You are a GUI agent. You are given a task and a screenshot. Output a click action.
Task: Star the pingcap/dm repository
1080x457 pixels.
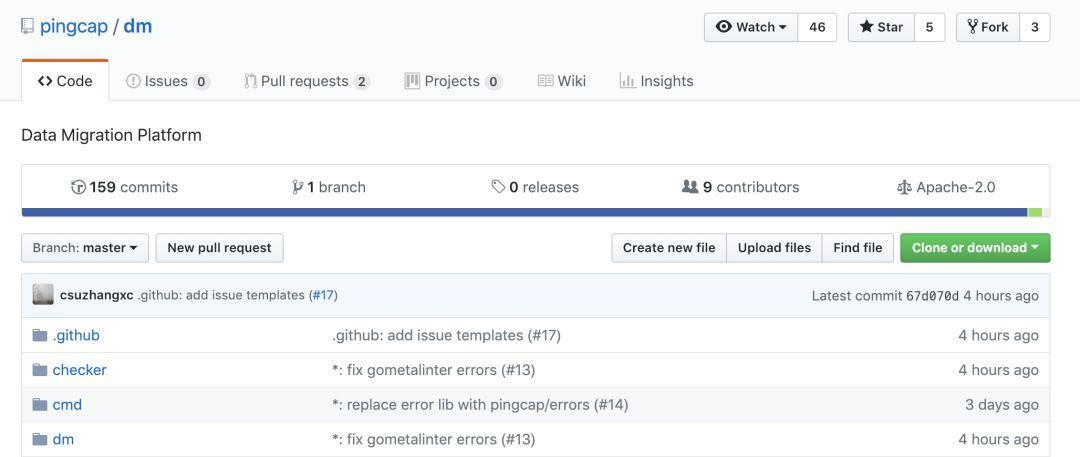click(x=881, y=27)
